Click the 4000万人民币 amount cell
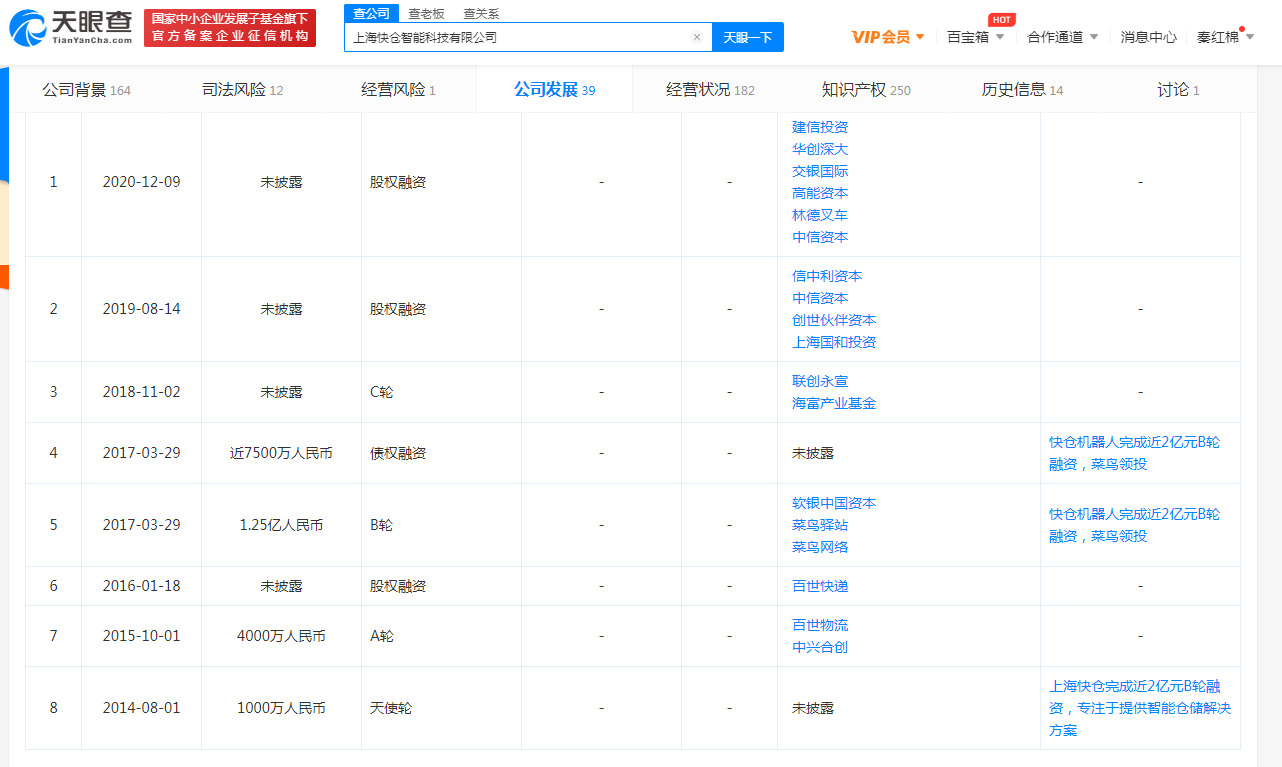1282x767 pixels. 281,636
